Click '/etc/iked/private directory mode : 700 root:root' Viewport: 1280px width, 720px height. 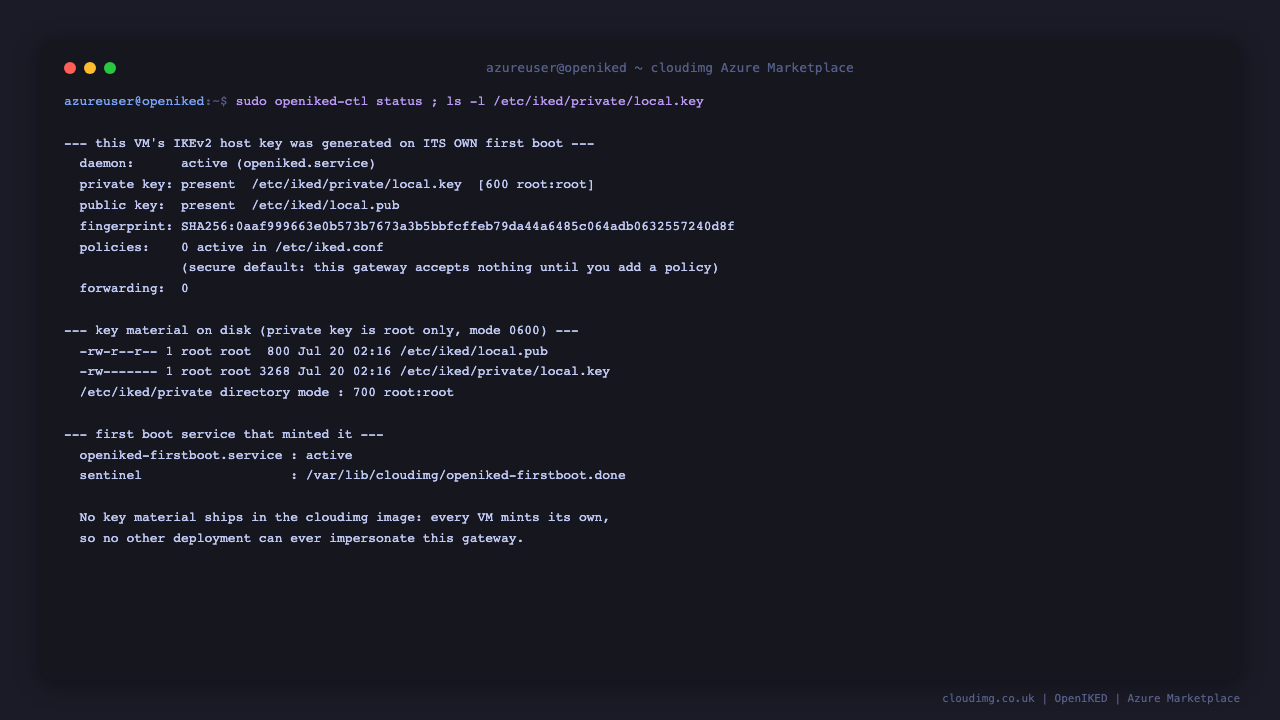(267, 393)
